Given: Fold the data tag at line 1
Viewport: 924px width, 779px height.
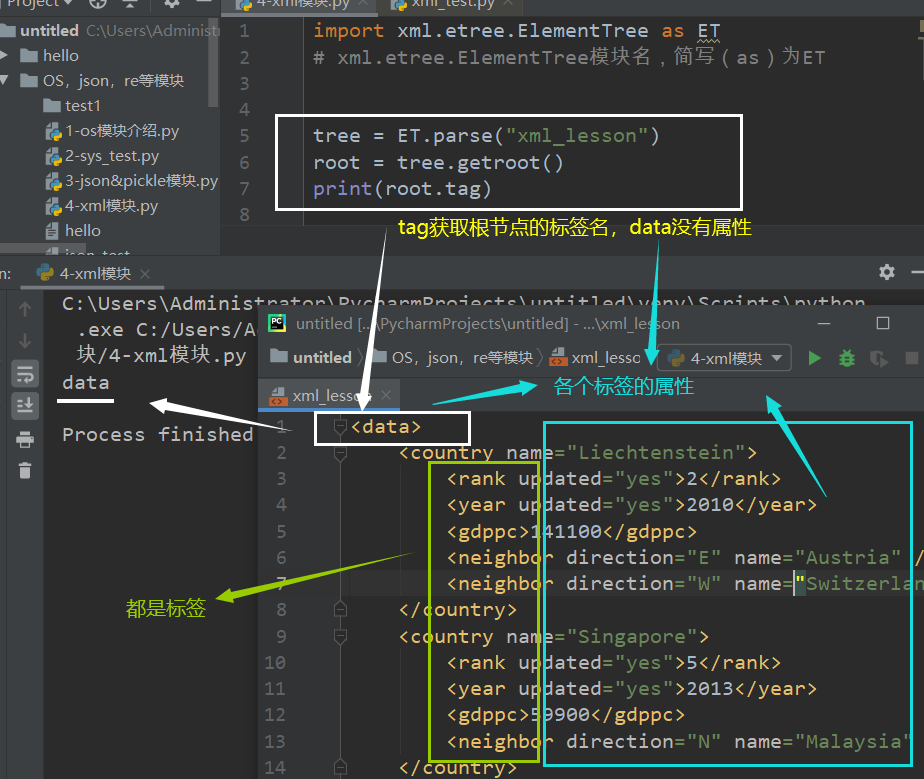Looking at the screenshot, I should pyautogui.click(x=340, y=426).
